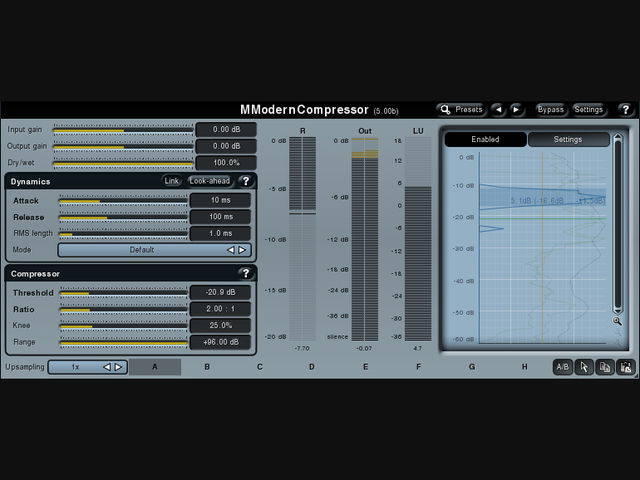Viewport: 640px width, 480px height.
Task: Select the Output gain value field
Action: [226, 146]
